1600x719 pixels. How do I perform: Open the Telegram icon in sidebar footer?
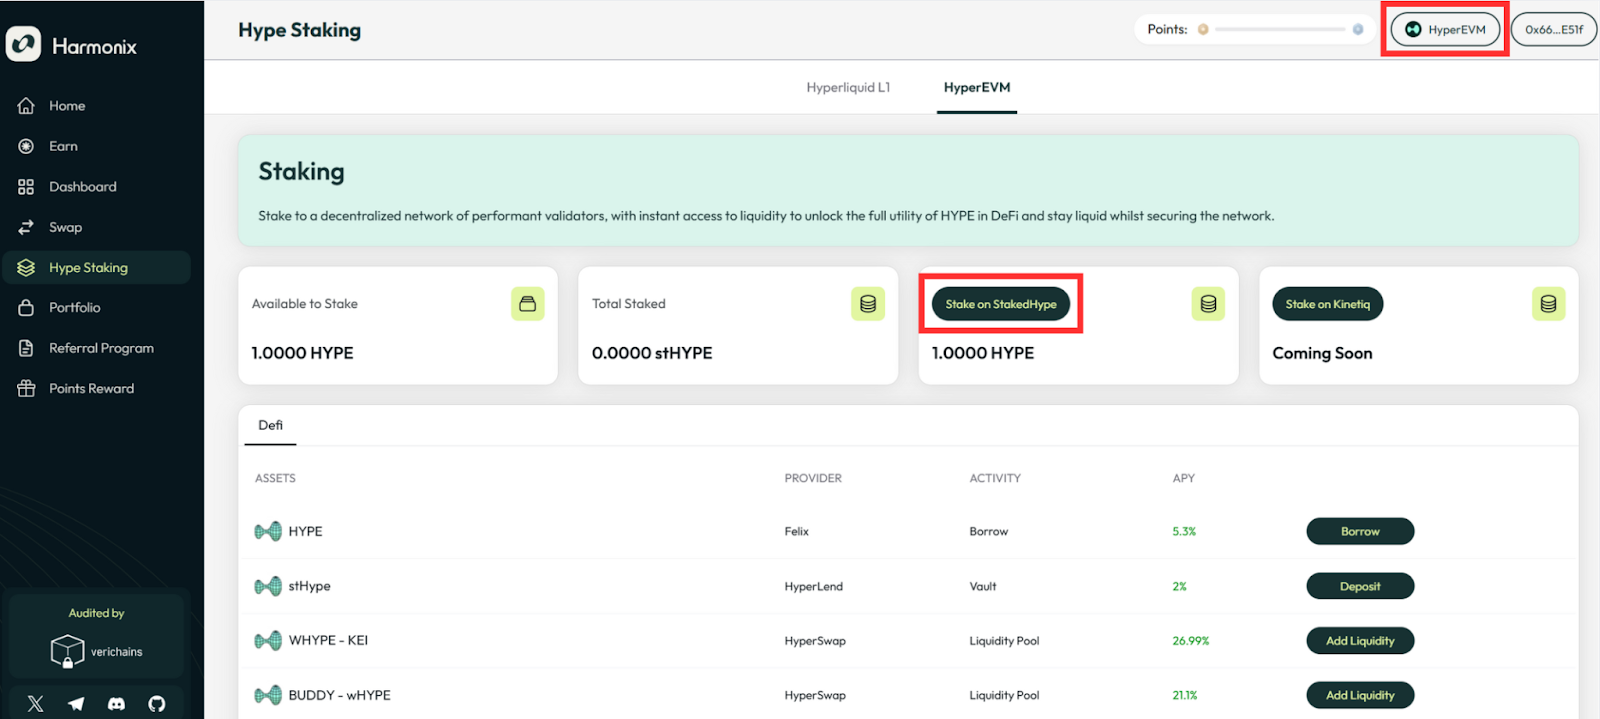coord(76,704)
